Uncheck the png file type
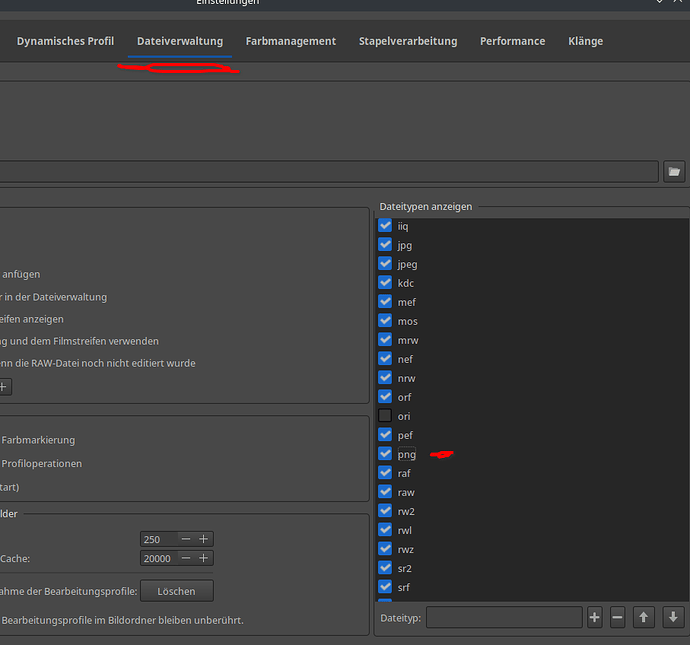This screenshot has height=645, width=690. 385,454
